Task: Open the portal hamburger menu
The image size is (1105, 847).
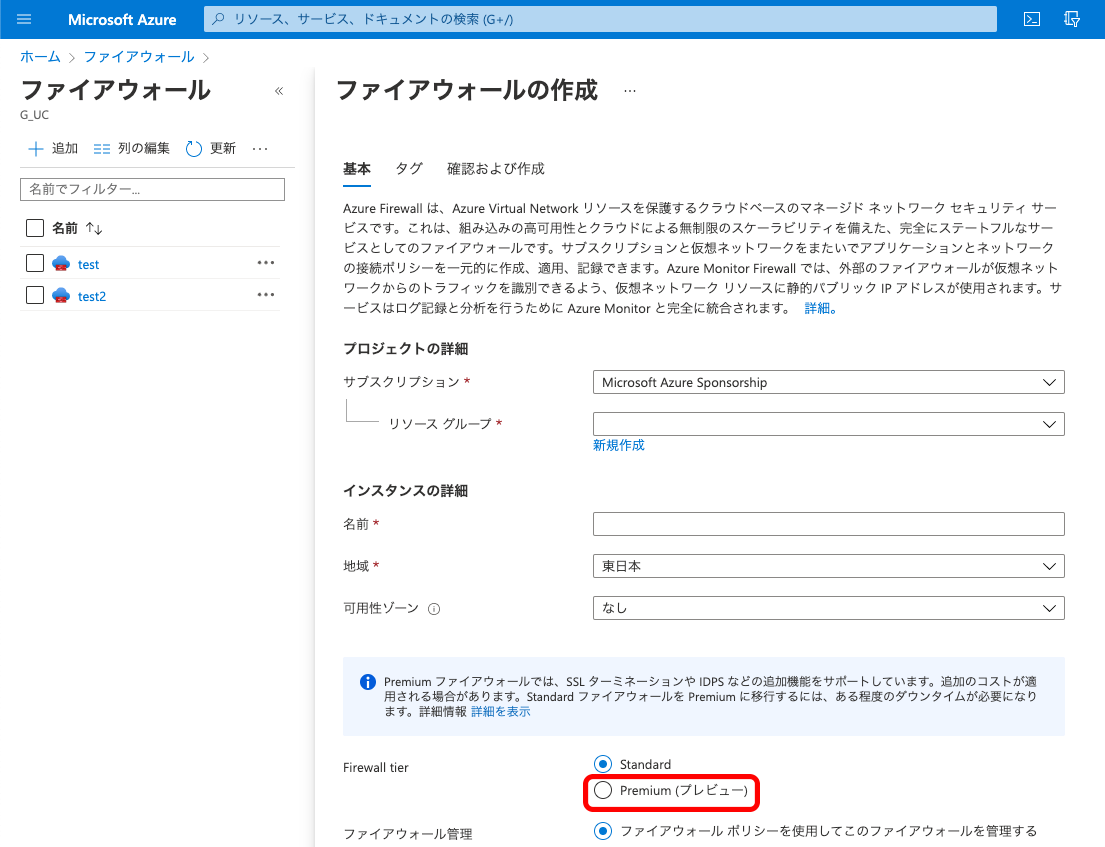Action: point(23,19)
